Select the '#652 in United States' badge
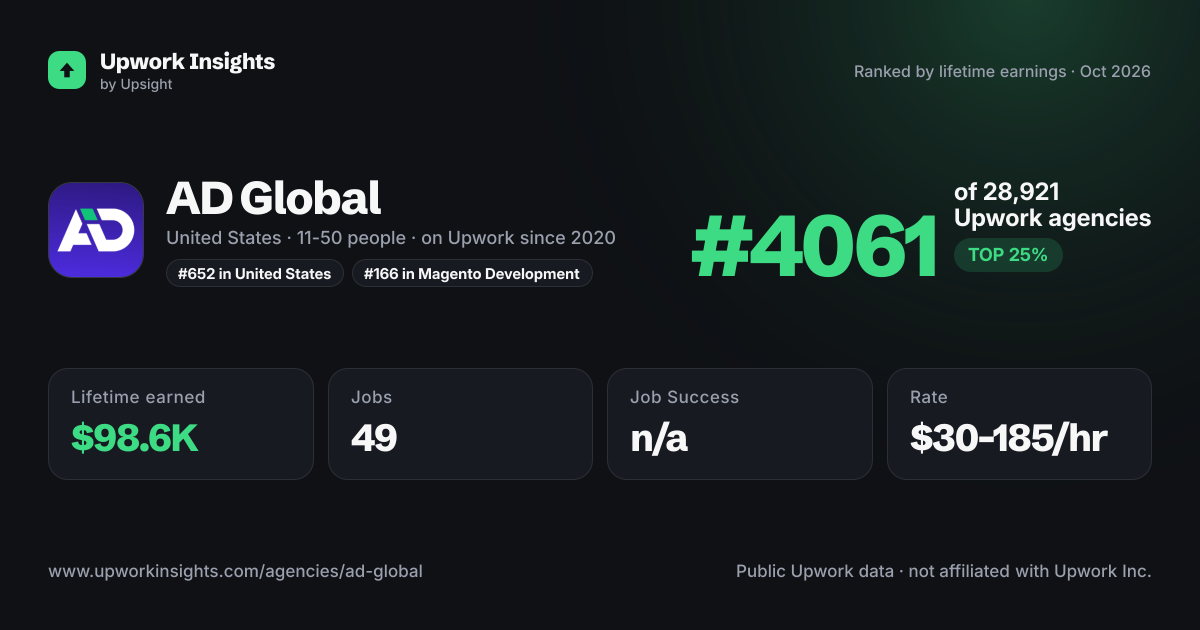The image size is (1200, 630). point(255,273)
